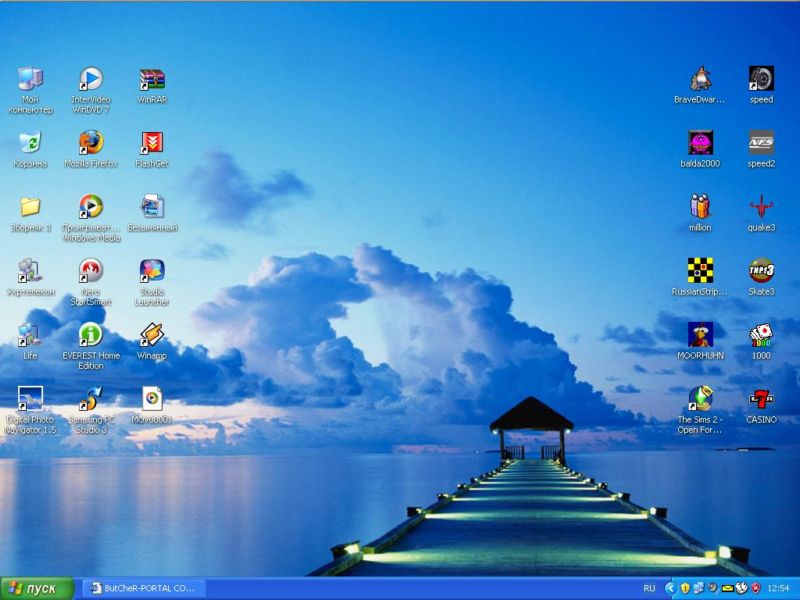Open the RU language indicator

tap(649, 588)
